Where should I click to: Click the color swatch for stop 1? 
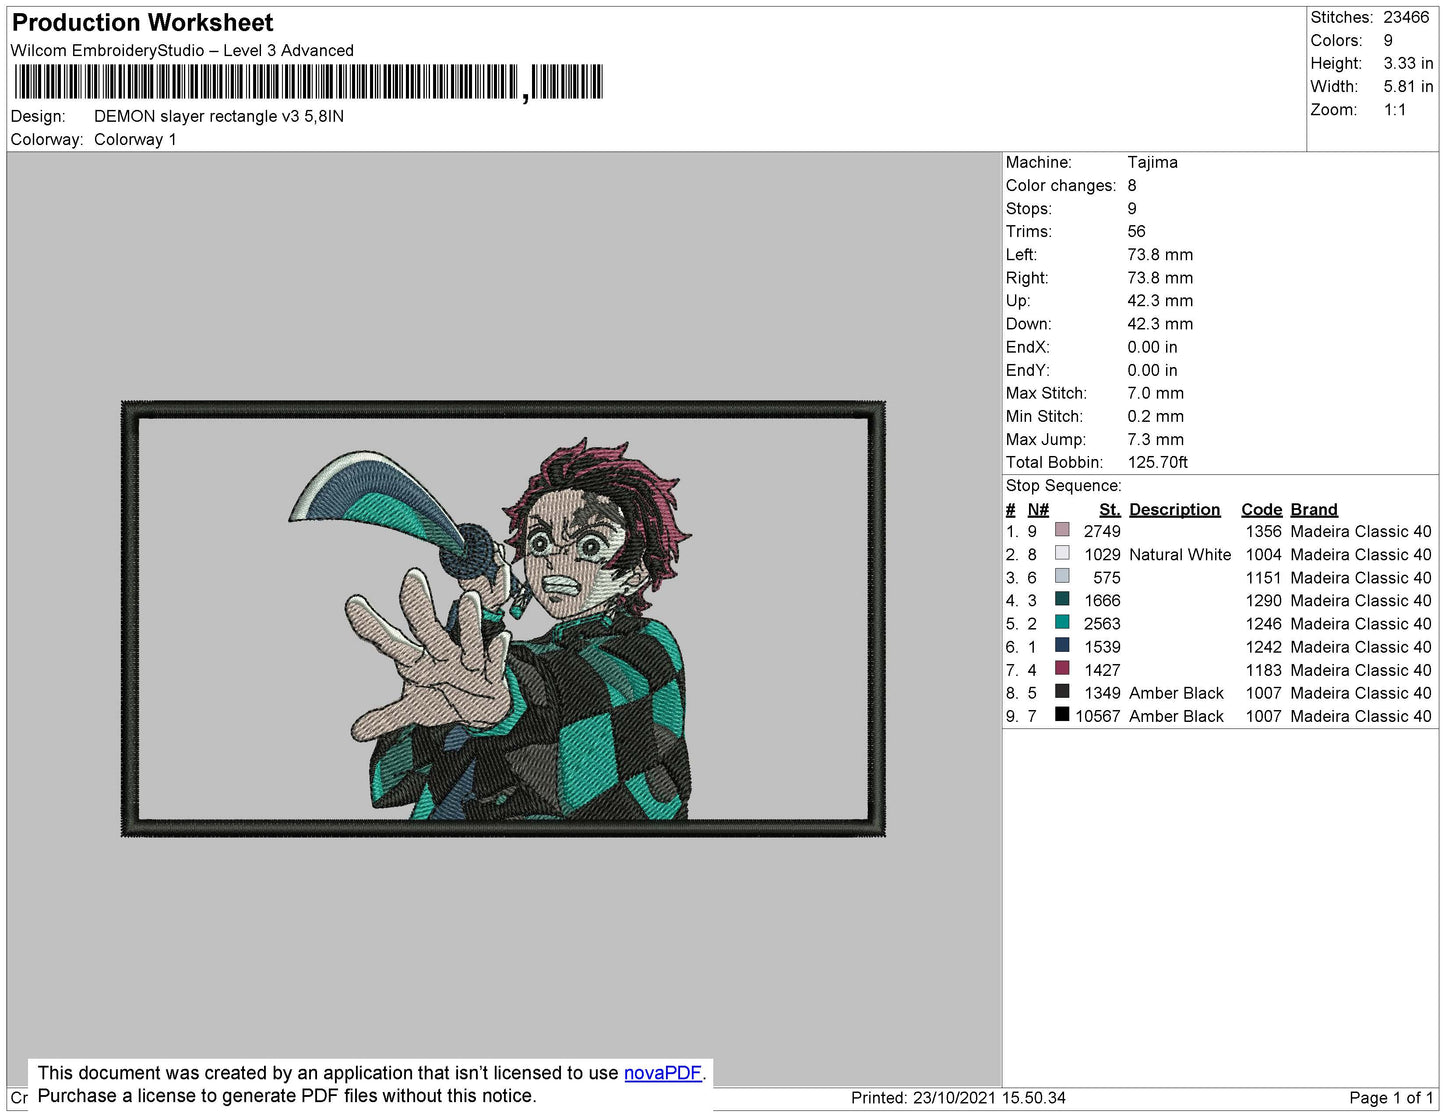(x=1063, y=530)
